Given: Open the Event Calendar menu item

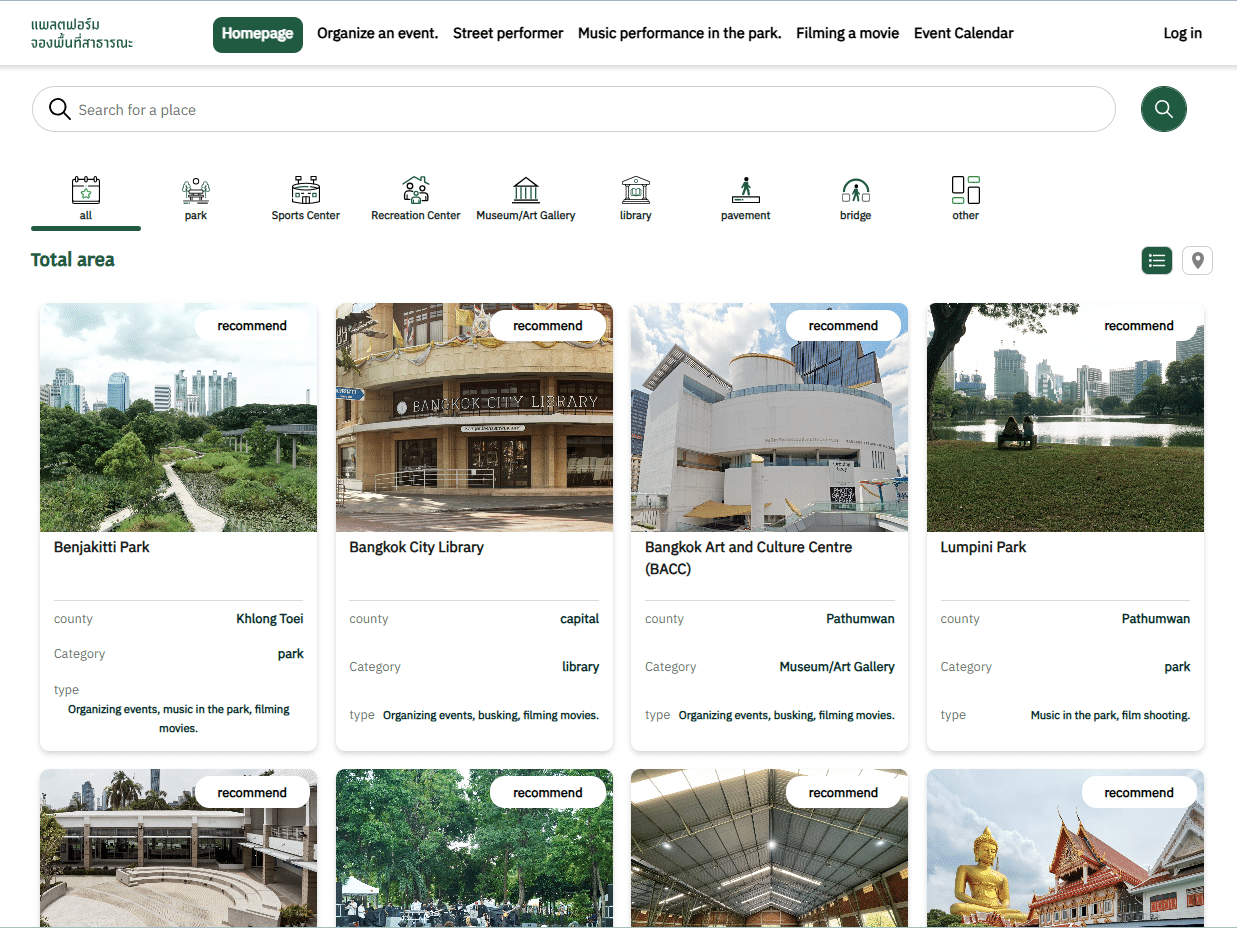Looking at the screenshot, I should (x=964, y=33).
